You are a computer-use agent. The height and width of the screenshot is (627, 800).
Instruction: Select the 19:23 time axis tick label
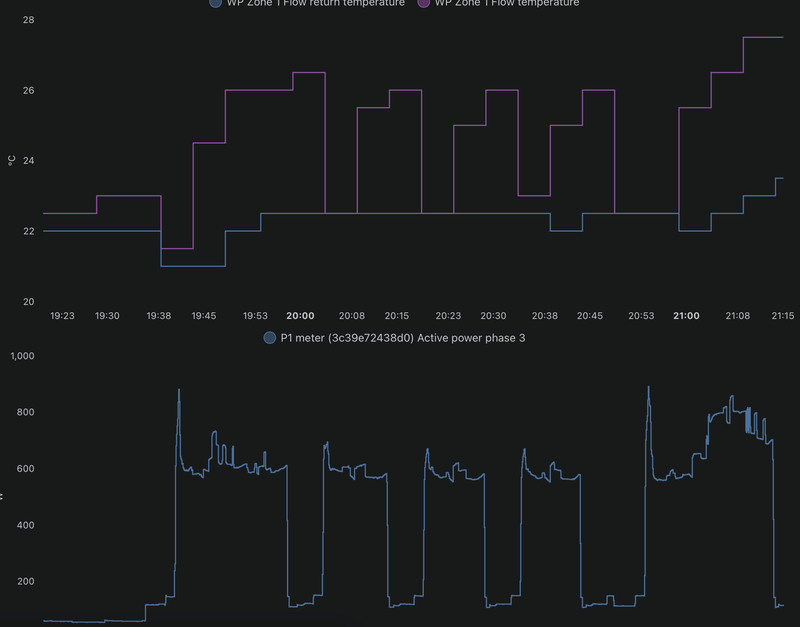tap(62, 316)
